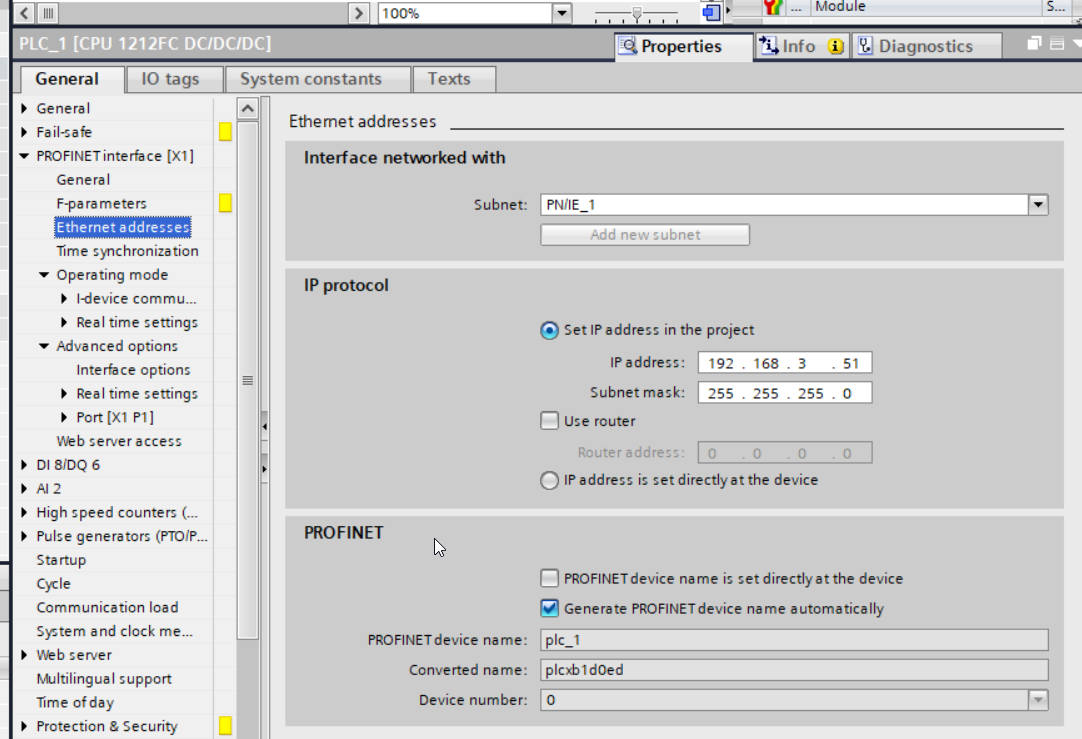
Task: Expand Protection & Security node
Action: [x=25, y=726]
